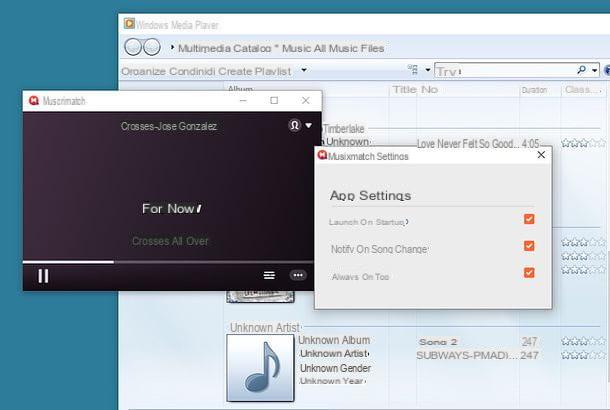Rate the SUBWAYS-PMADI track stars
Viewport: 610px width, 410px height.
pyautogui.click(x=583, y=355)
